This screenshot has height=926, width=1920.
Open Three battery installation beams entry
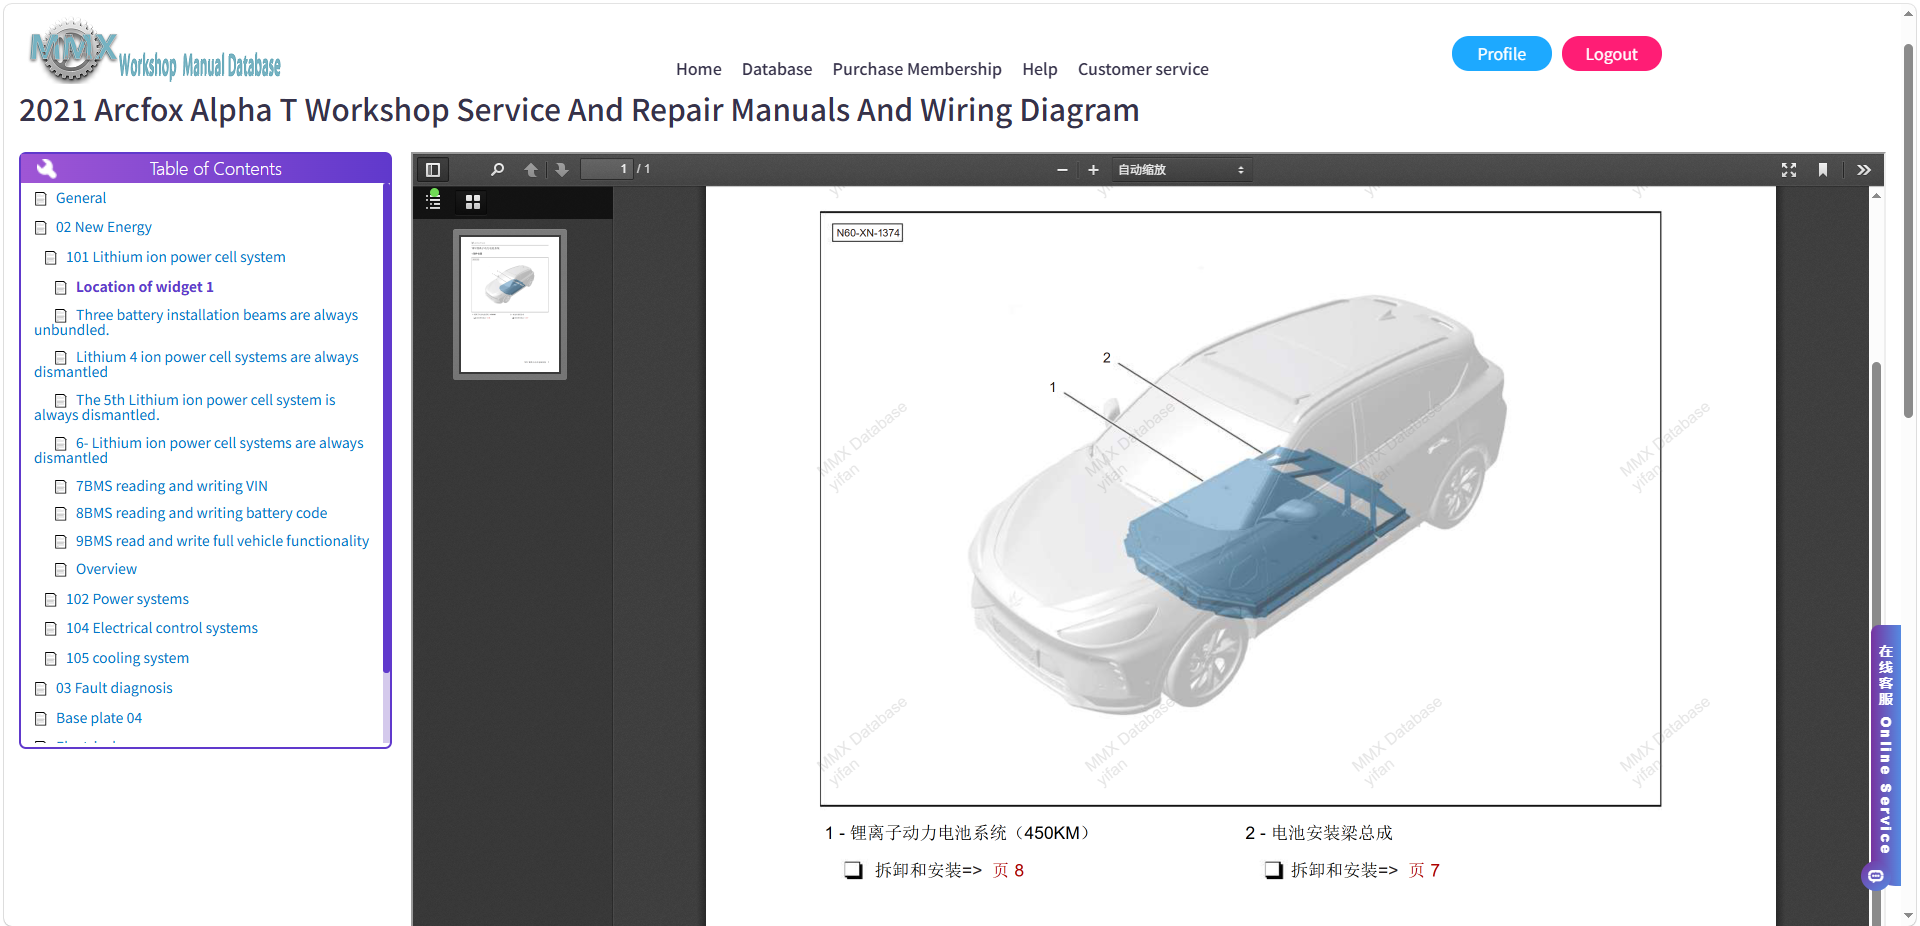point(196,322)
